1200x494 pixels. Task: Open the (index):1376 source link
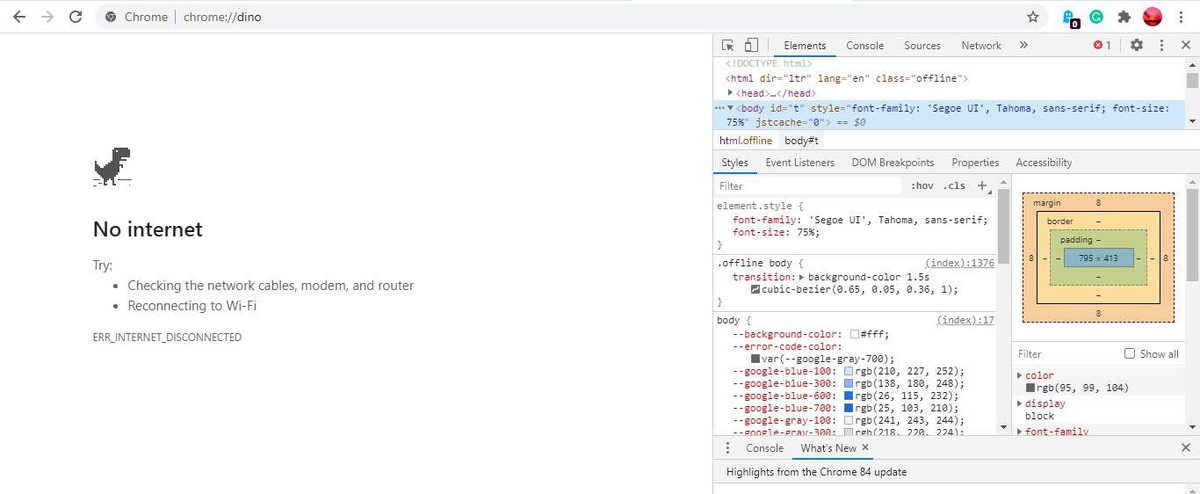960,263
